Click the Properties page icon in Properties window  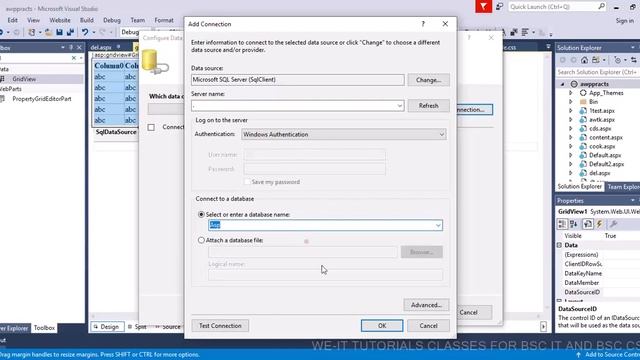click(587, 224)
